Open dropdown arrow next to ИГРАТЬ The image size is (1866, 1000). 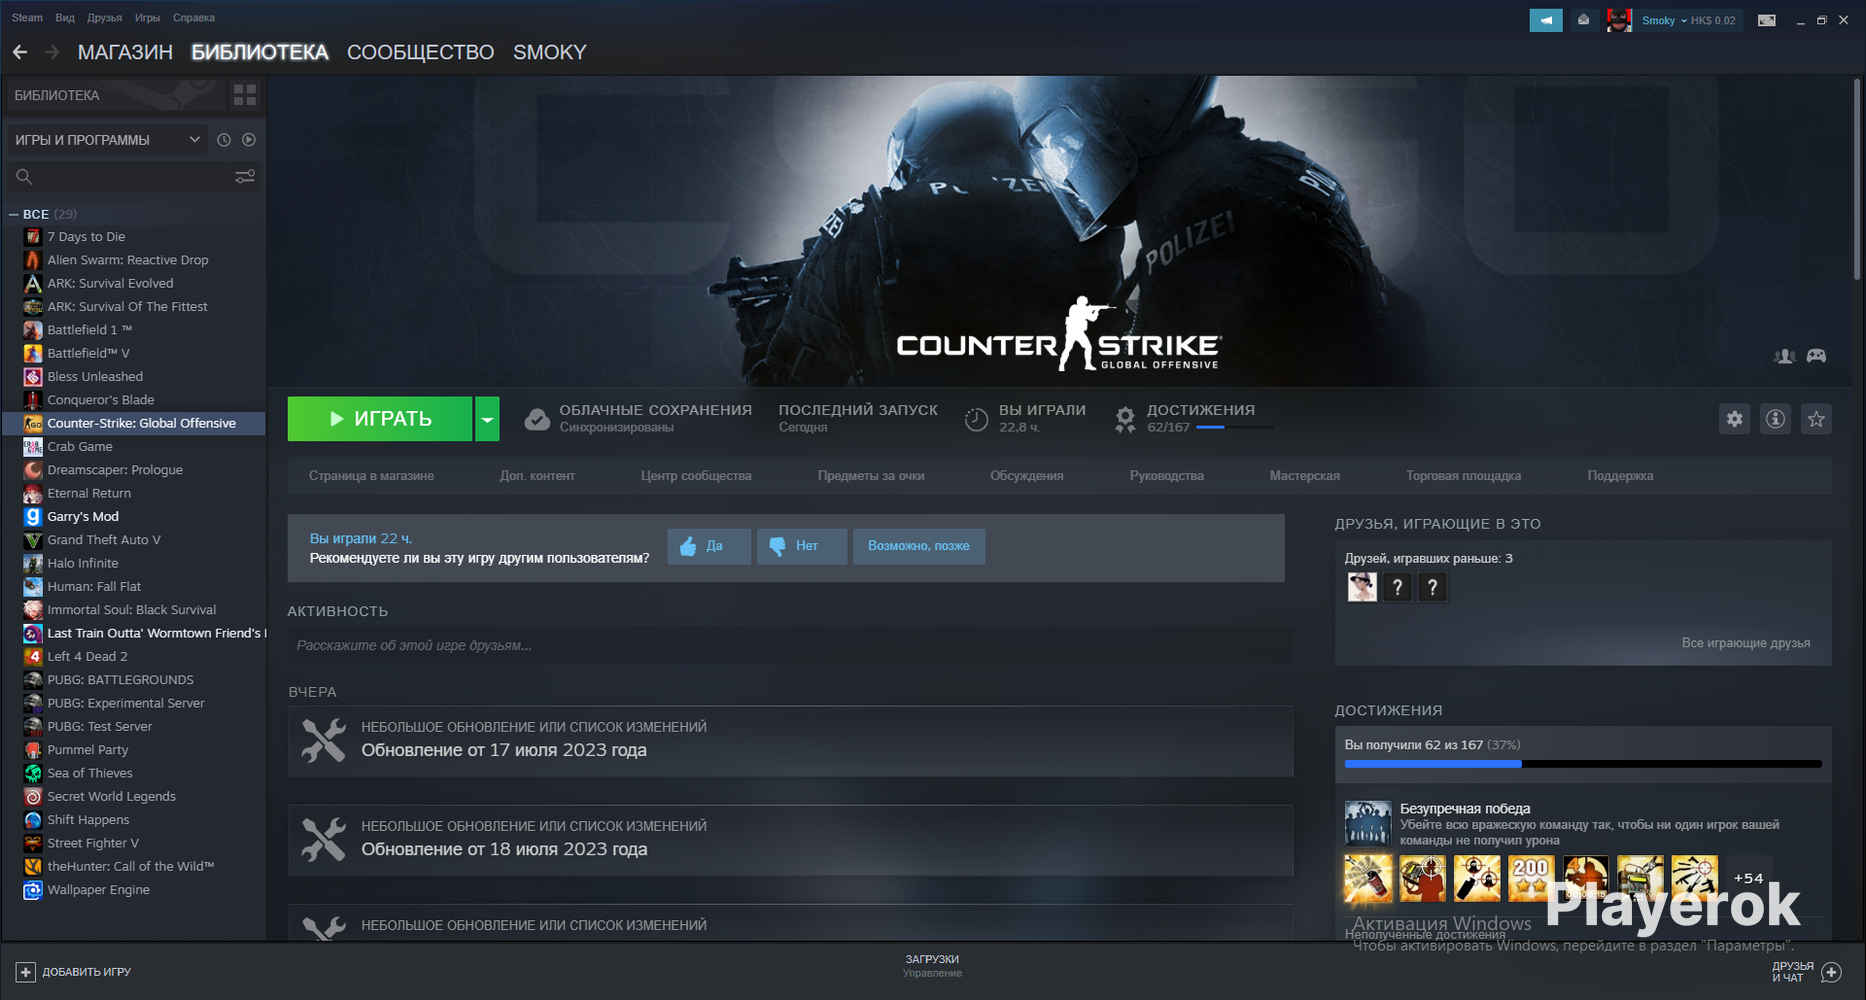coord(487,419)
